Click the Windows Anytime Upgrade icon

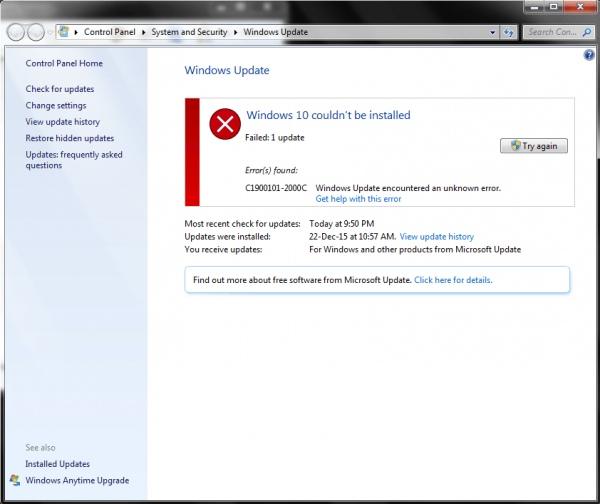[15, 480]
